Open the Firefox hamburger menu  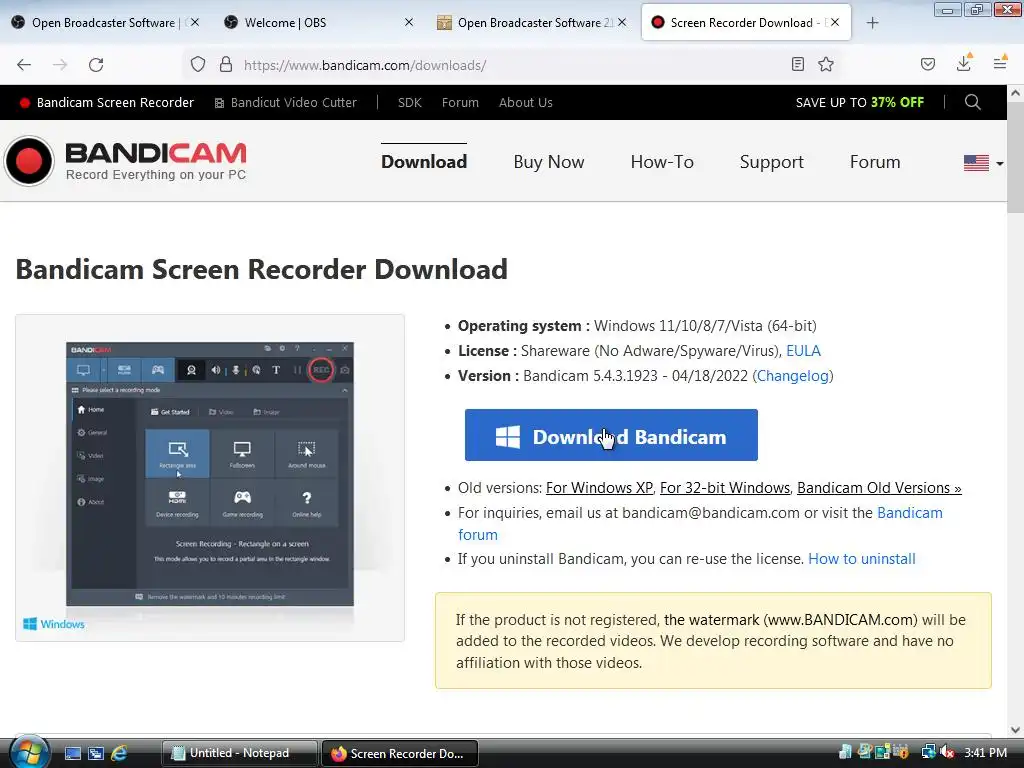(x=1000, y=63)
